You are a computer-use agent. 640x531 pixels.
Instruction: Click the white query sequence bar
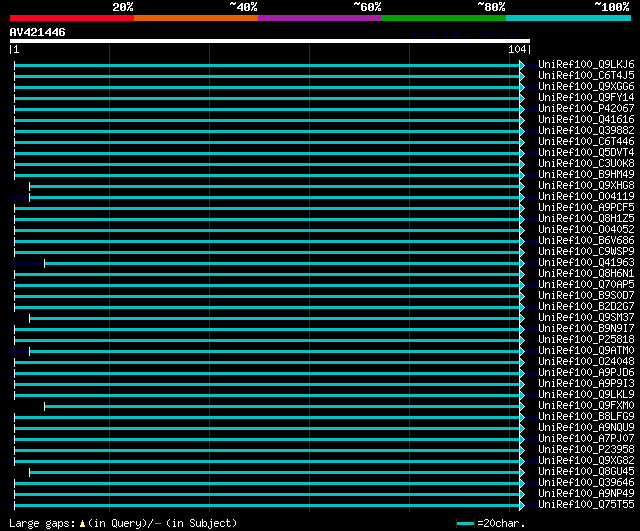270,41
